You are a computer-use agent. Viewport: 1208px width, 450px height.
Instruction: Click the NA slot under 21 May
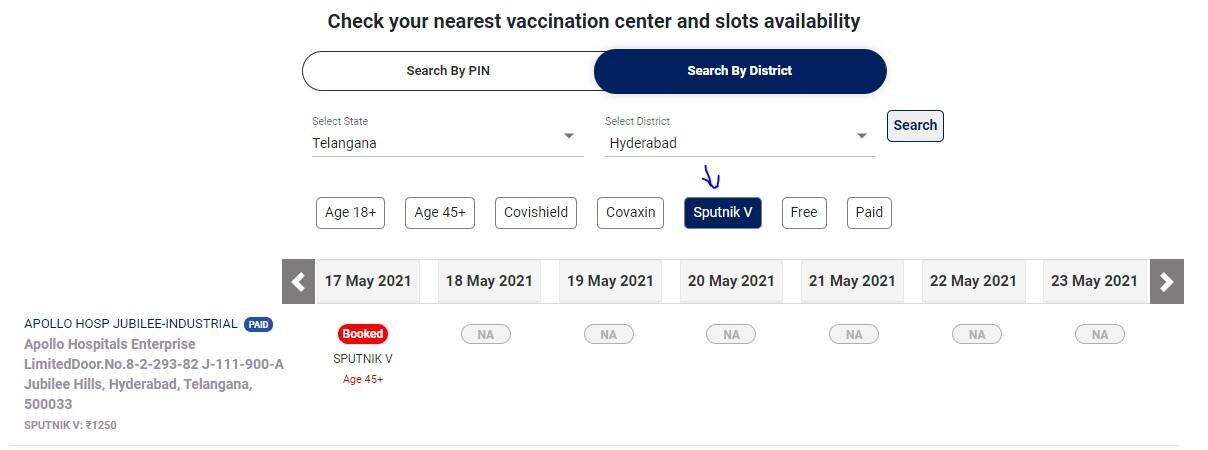pyautogui.click(x=853, y=334)
